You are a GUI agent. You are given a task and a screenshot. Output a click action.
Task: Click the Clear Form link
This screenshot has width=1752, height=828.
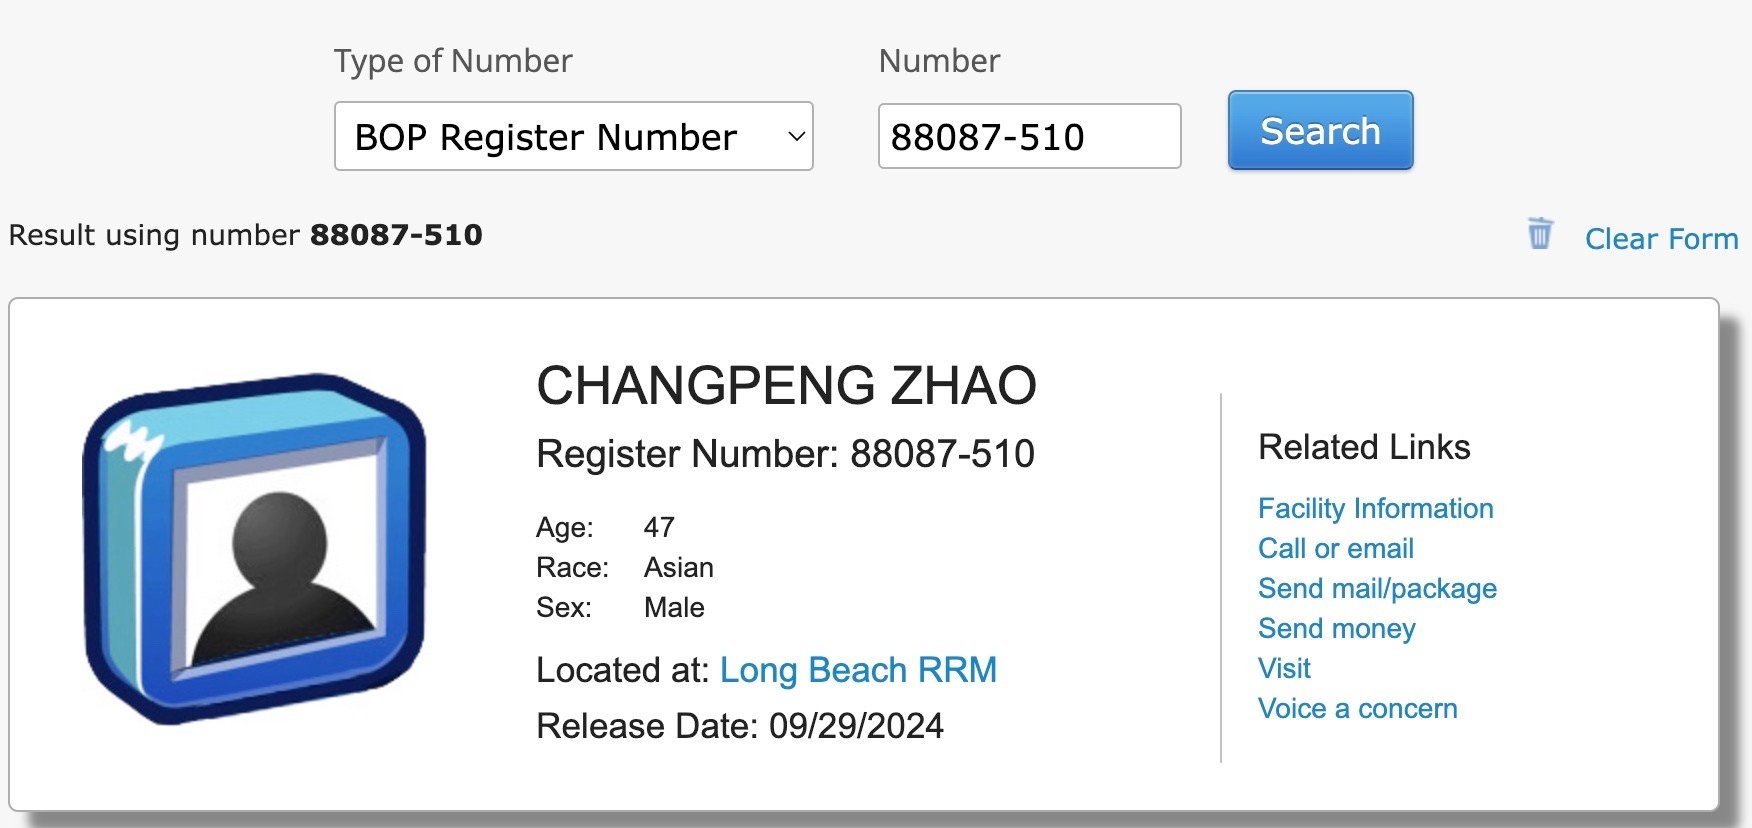tap(1661, 239)
